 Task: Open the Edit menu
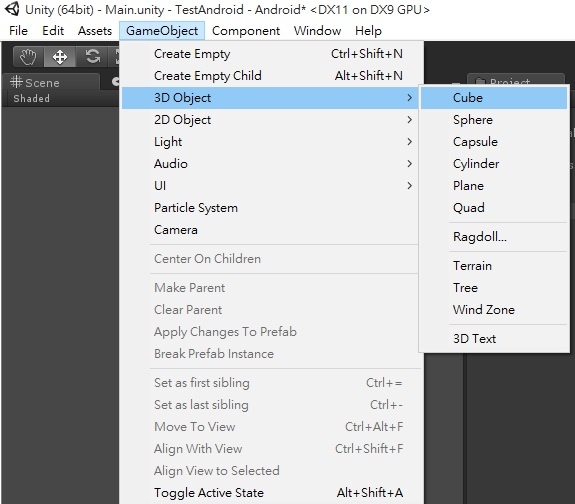pyautogui.click(x=53, y=30)
